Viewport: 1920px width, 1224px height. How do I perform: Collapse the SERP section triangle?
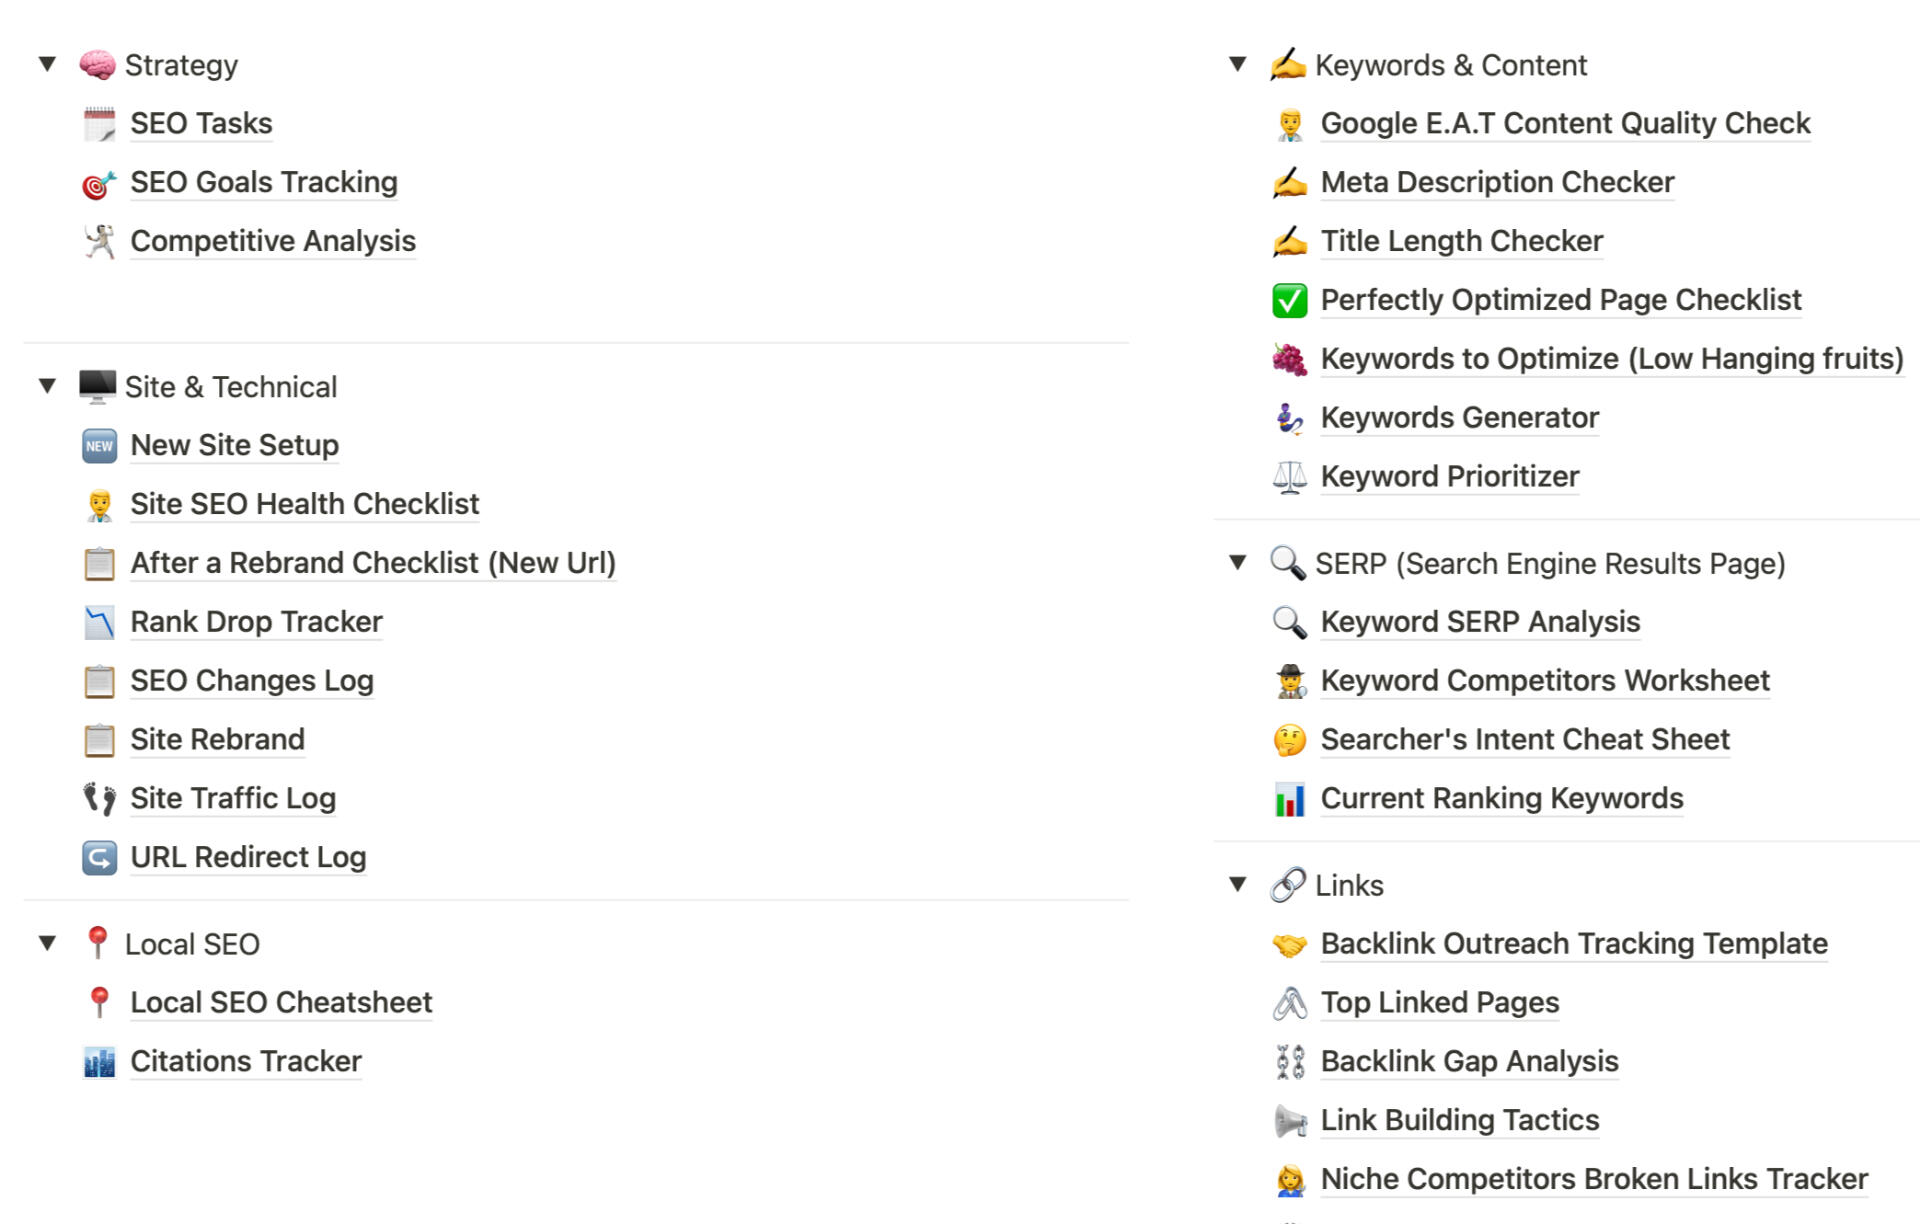pos(1238,563)
